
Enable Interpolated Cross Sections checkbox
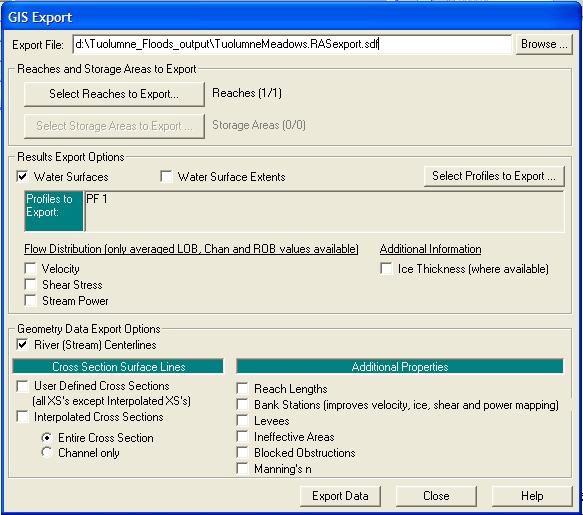point(23,417)
